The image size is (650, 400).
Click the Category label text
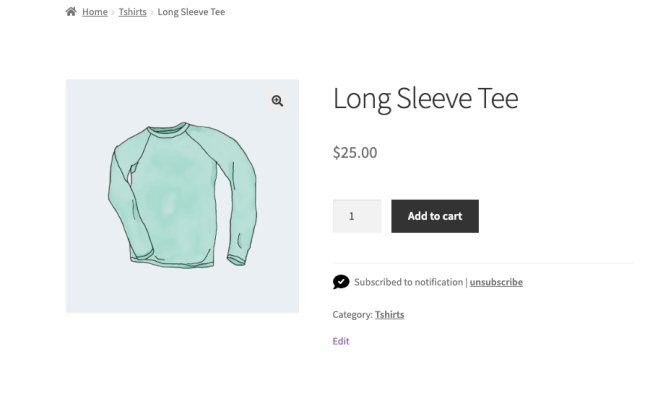tap(352, 315)
